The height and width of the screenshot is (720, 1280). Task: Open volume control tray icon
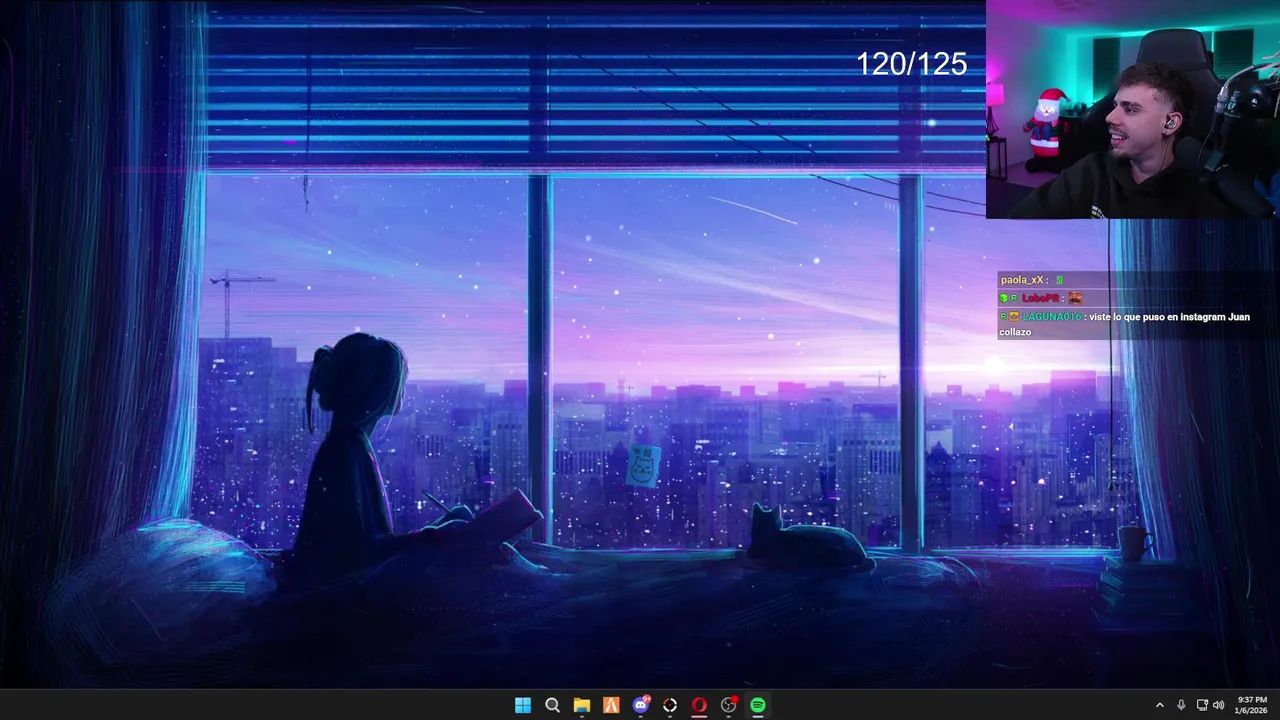pos(1218,705)
